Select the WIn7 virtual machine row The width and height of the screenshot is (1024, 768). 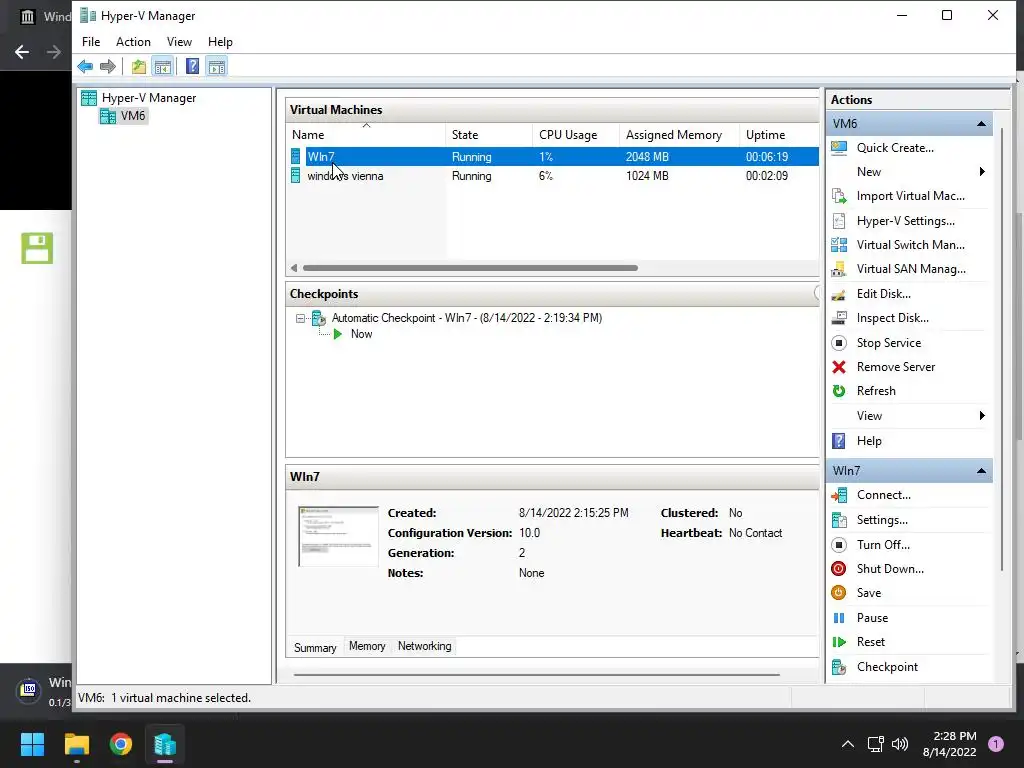point(554,157)
